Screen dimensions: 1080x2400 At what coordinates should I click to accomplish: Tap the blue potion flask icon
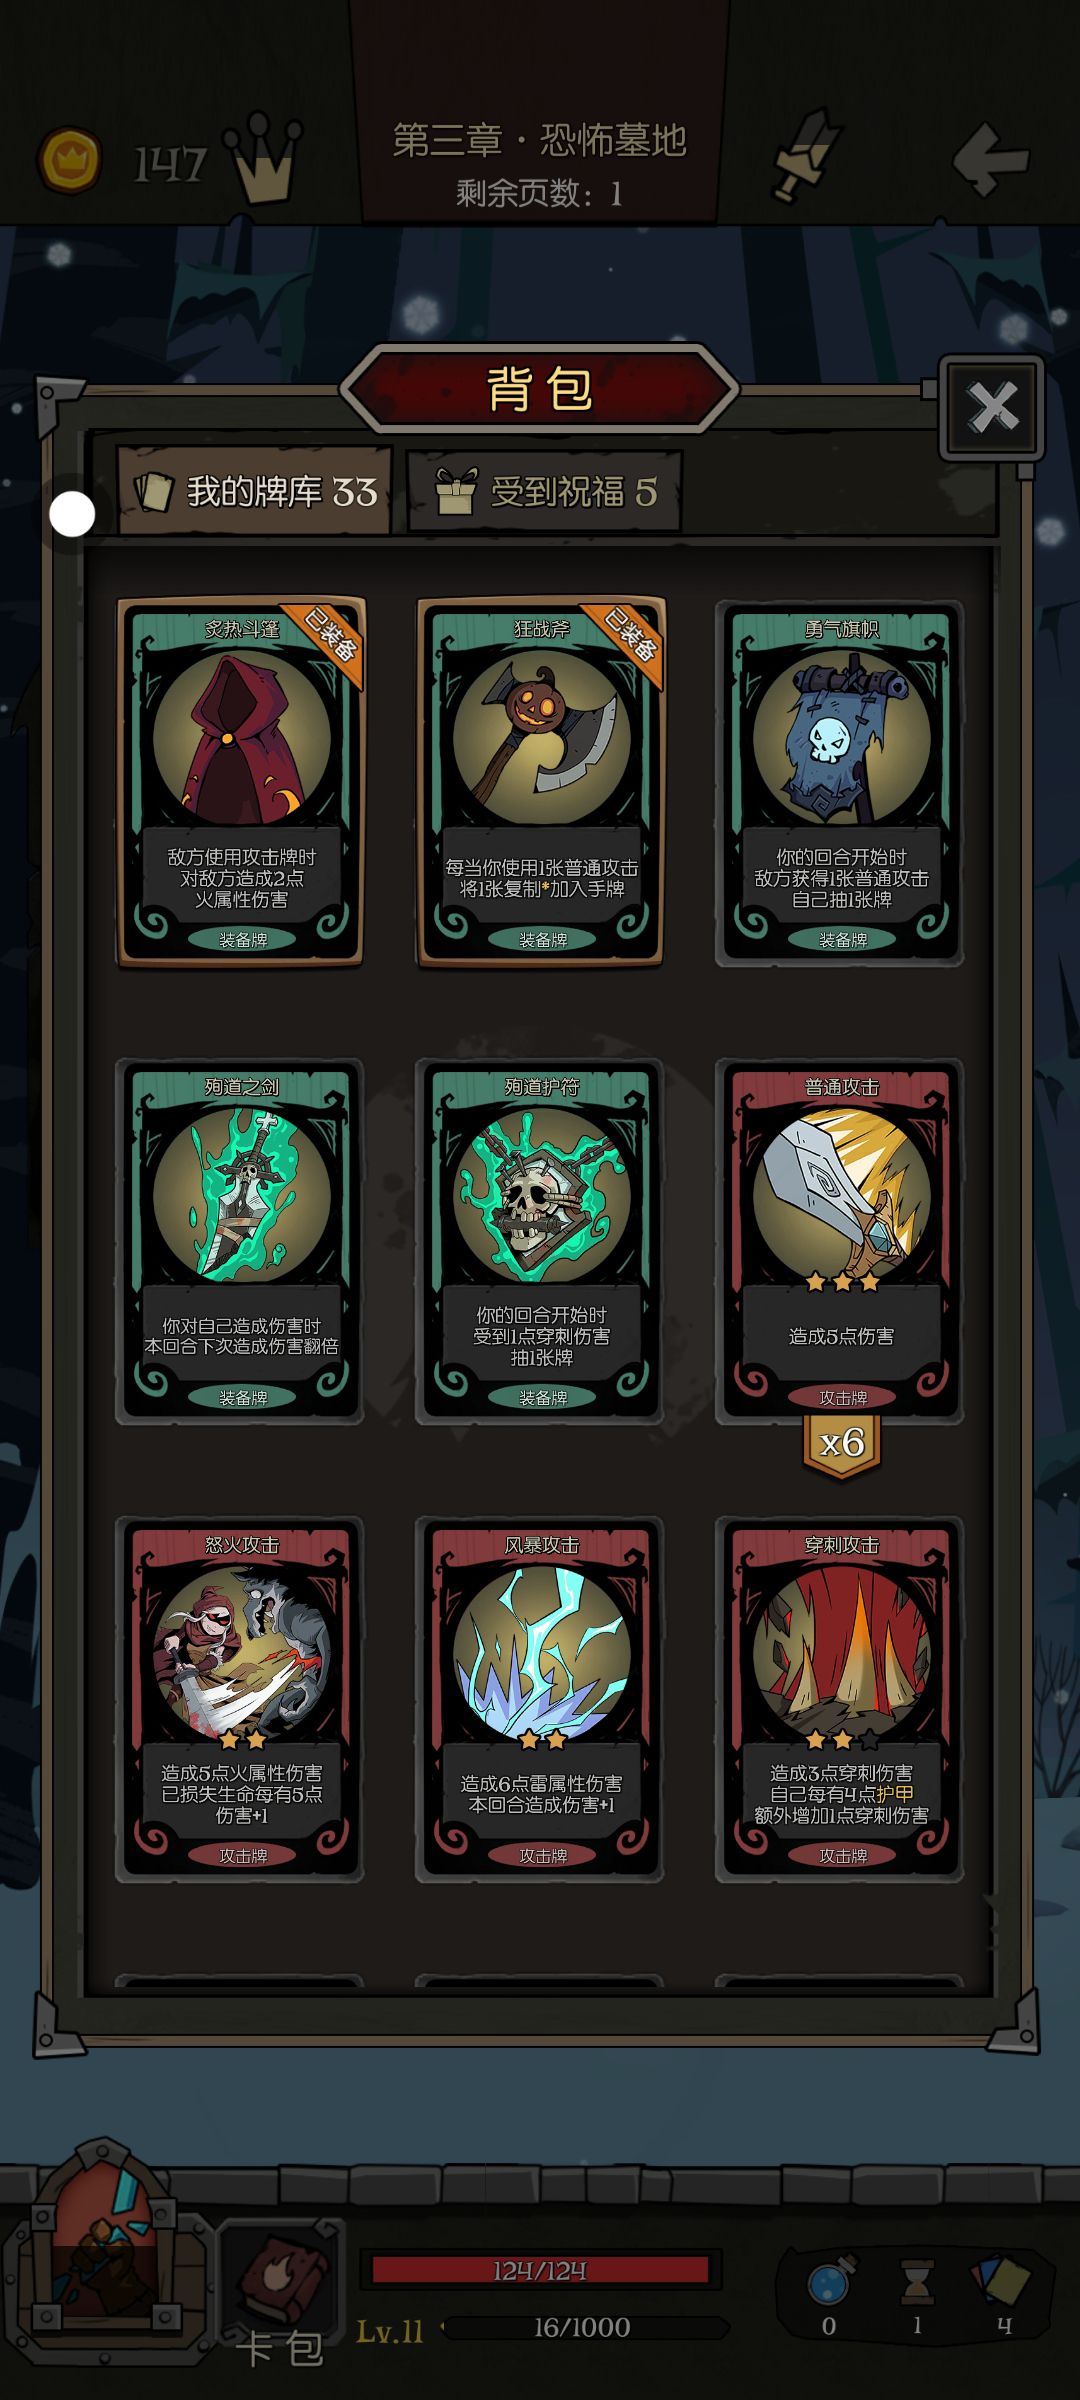[x=829, y=2279]
